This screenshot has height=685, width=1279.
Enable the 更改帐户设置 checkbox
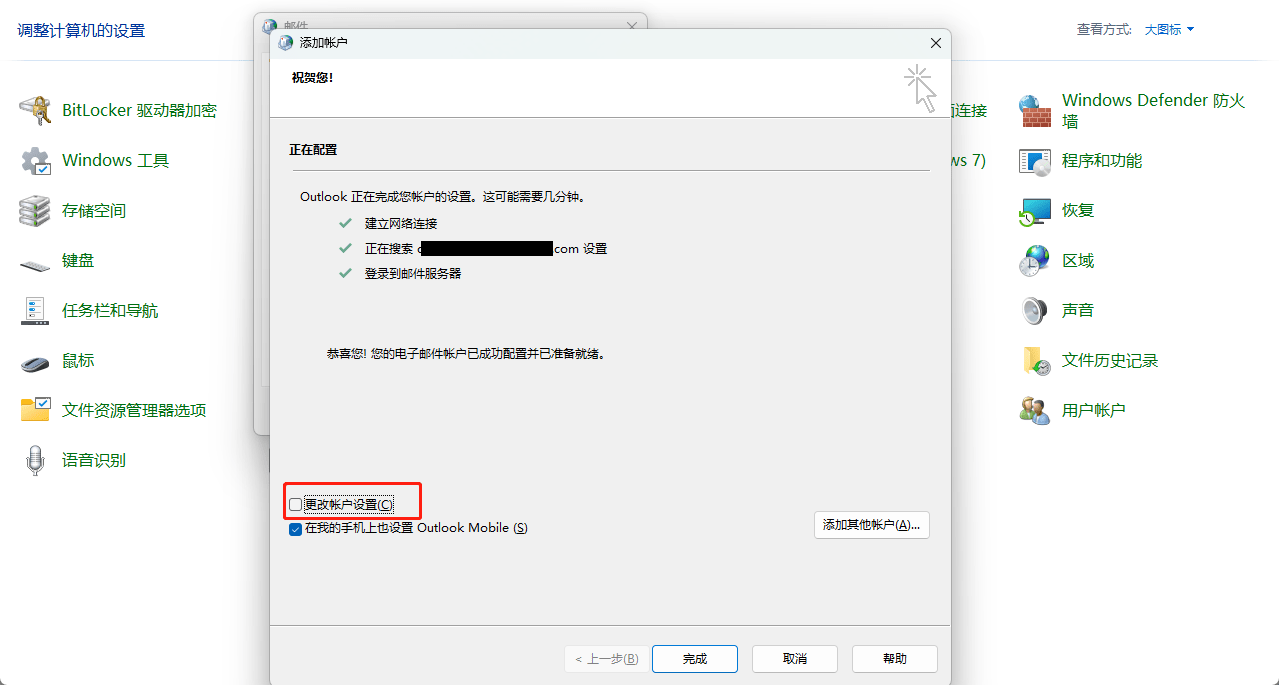pyautogui.click(x=295, y=504)
